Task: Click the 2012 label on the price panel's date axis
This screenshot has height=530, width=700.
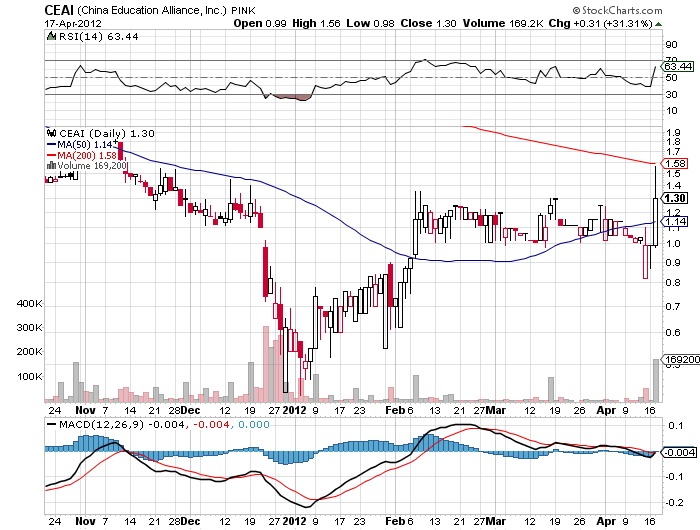Action: tap(295, 410)
